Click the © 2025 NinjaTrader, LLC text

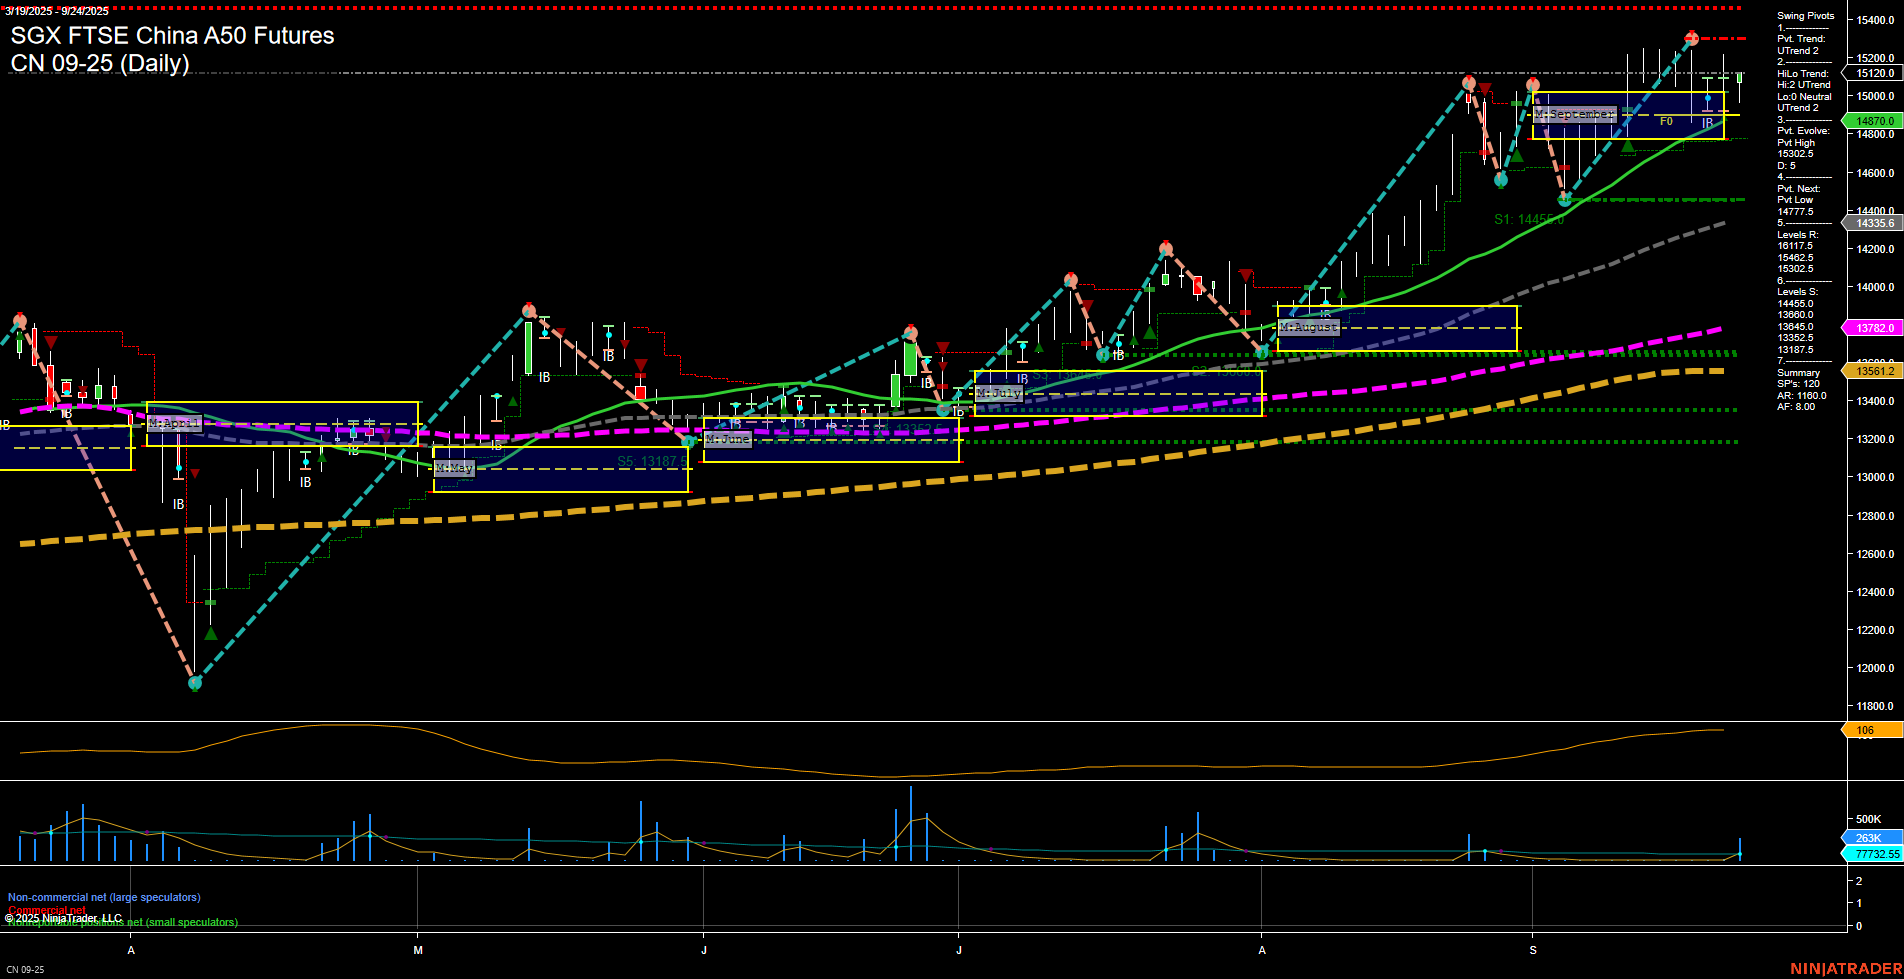point(65,916)
